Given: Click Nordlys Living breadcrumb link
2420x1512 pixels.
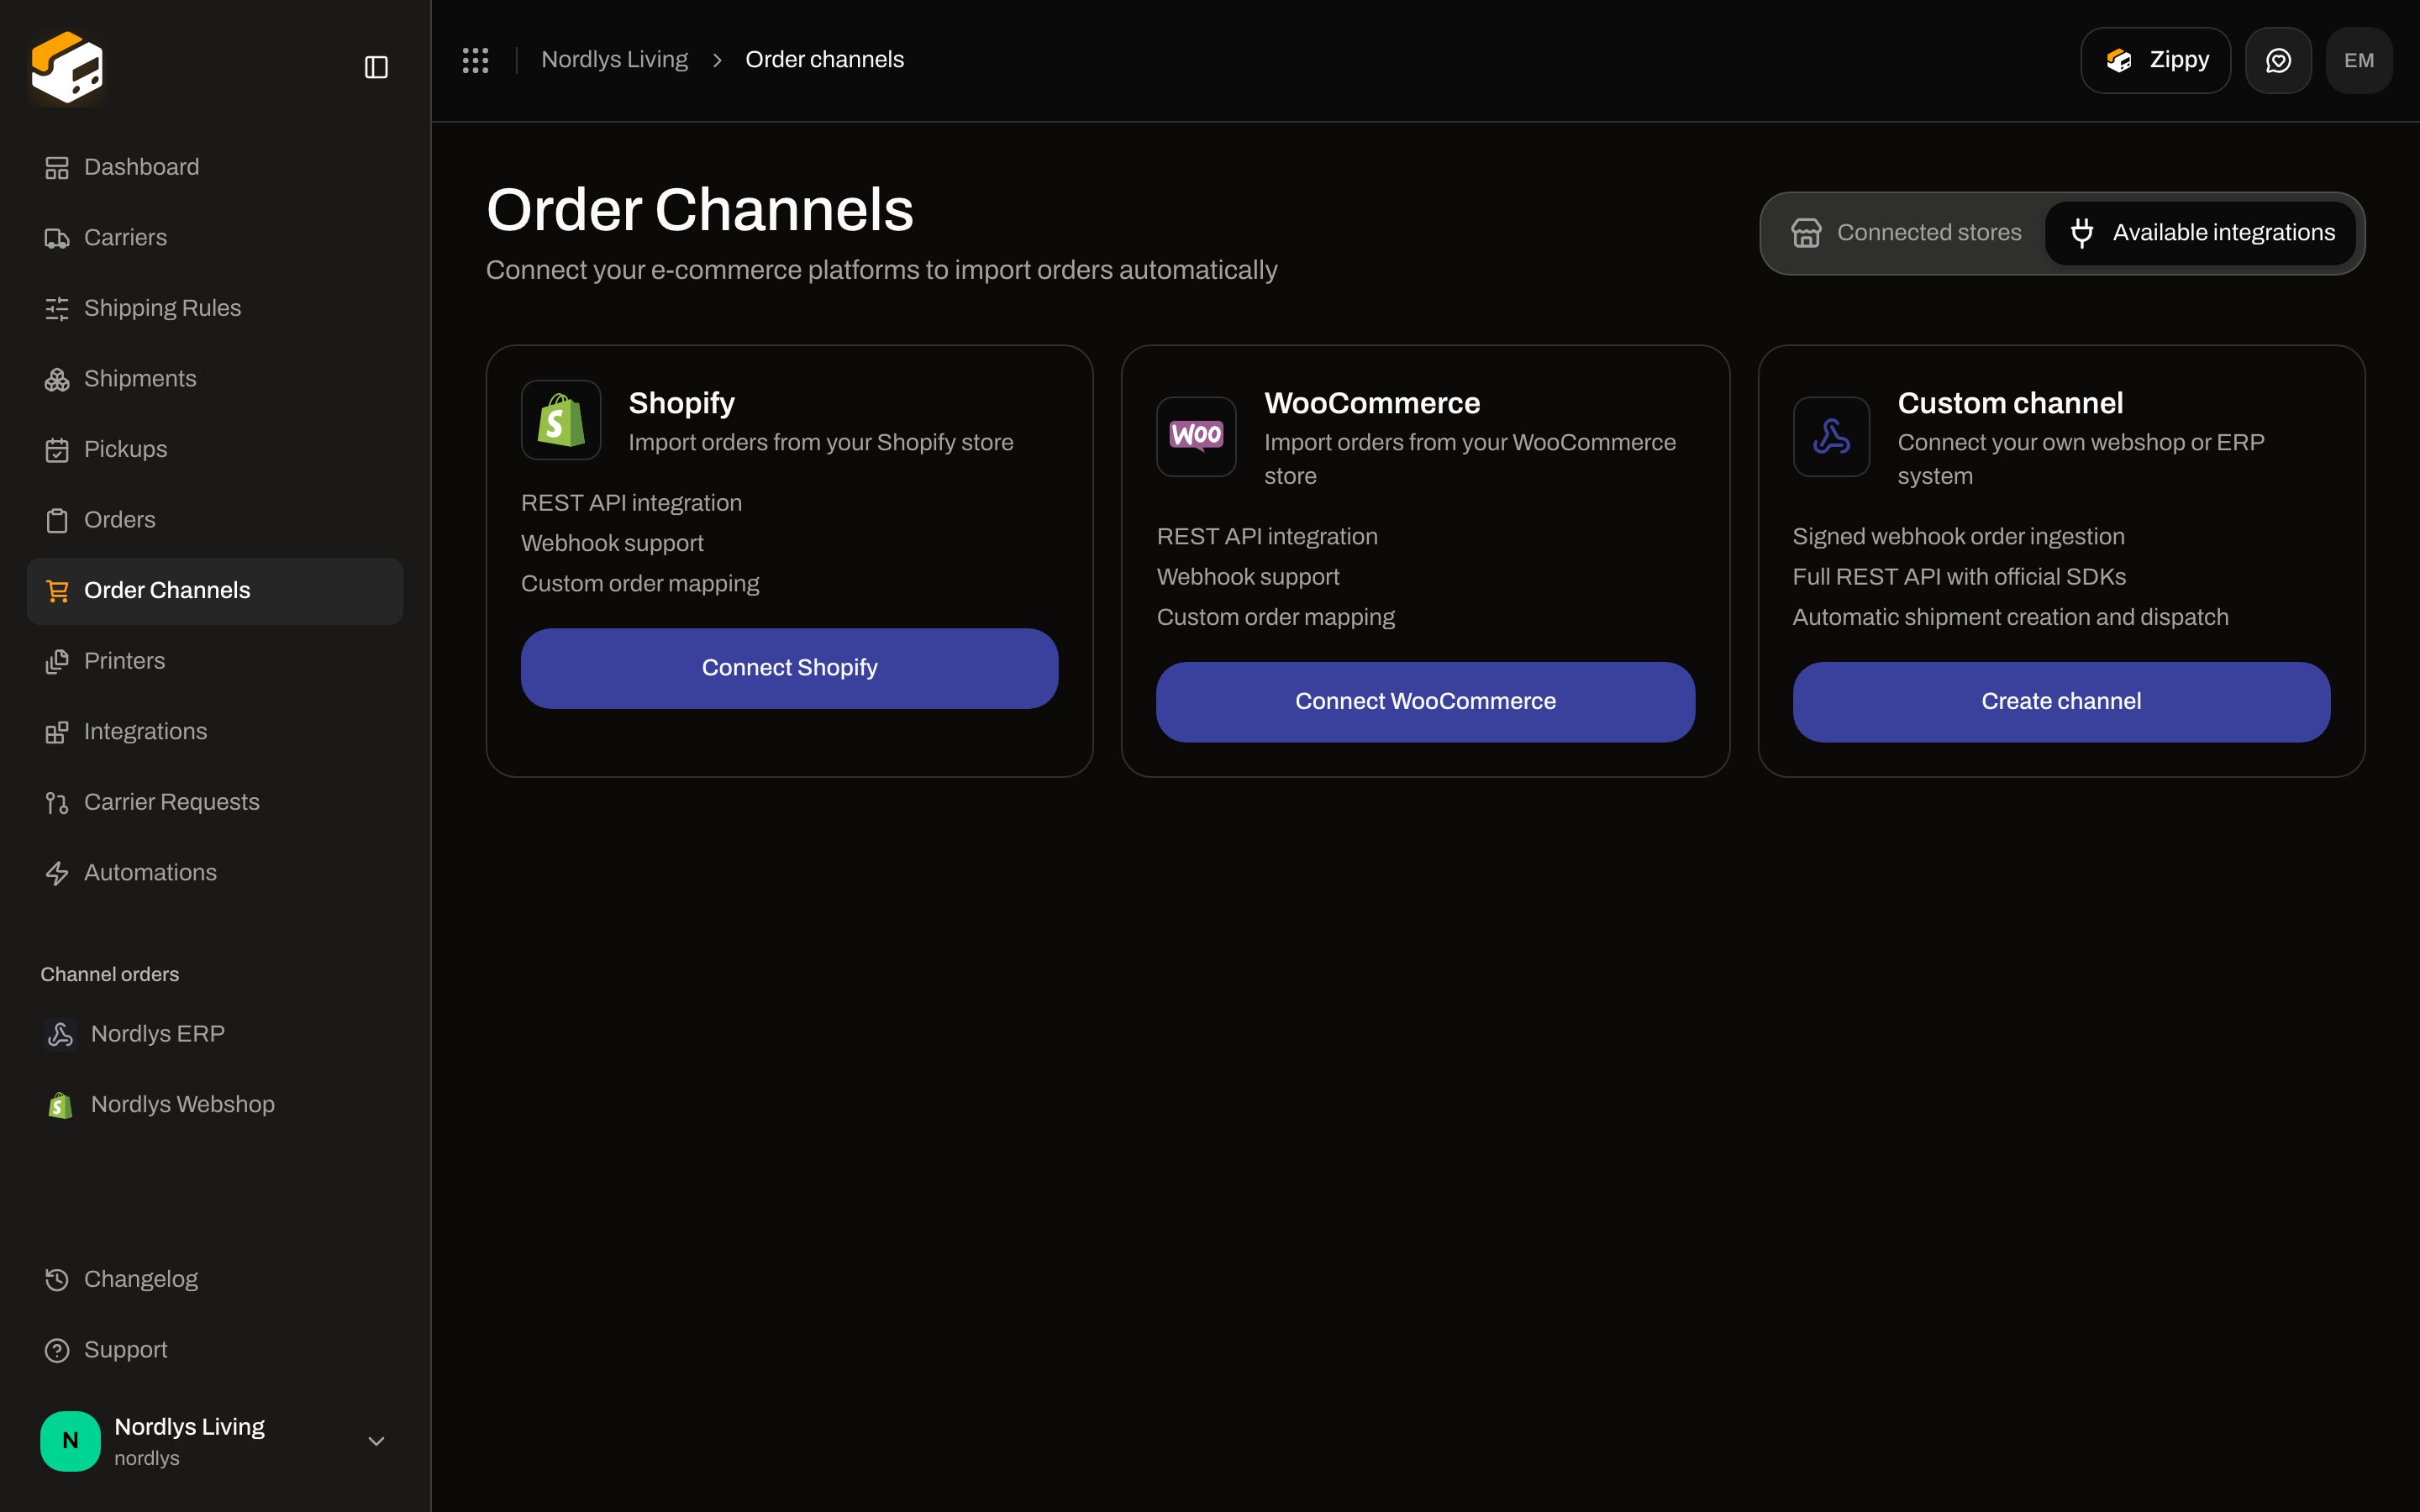Looking at the screenshot, I should tap(614, 60).
